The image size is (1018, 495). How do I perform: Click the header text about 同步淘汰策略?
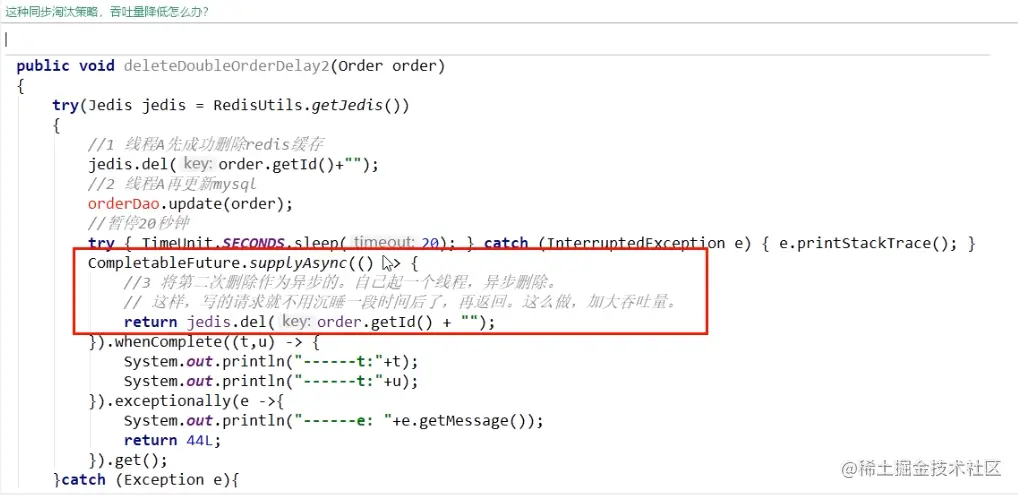107,11
